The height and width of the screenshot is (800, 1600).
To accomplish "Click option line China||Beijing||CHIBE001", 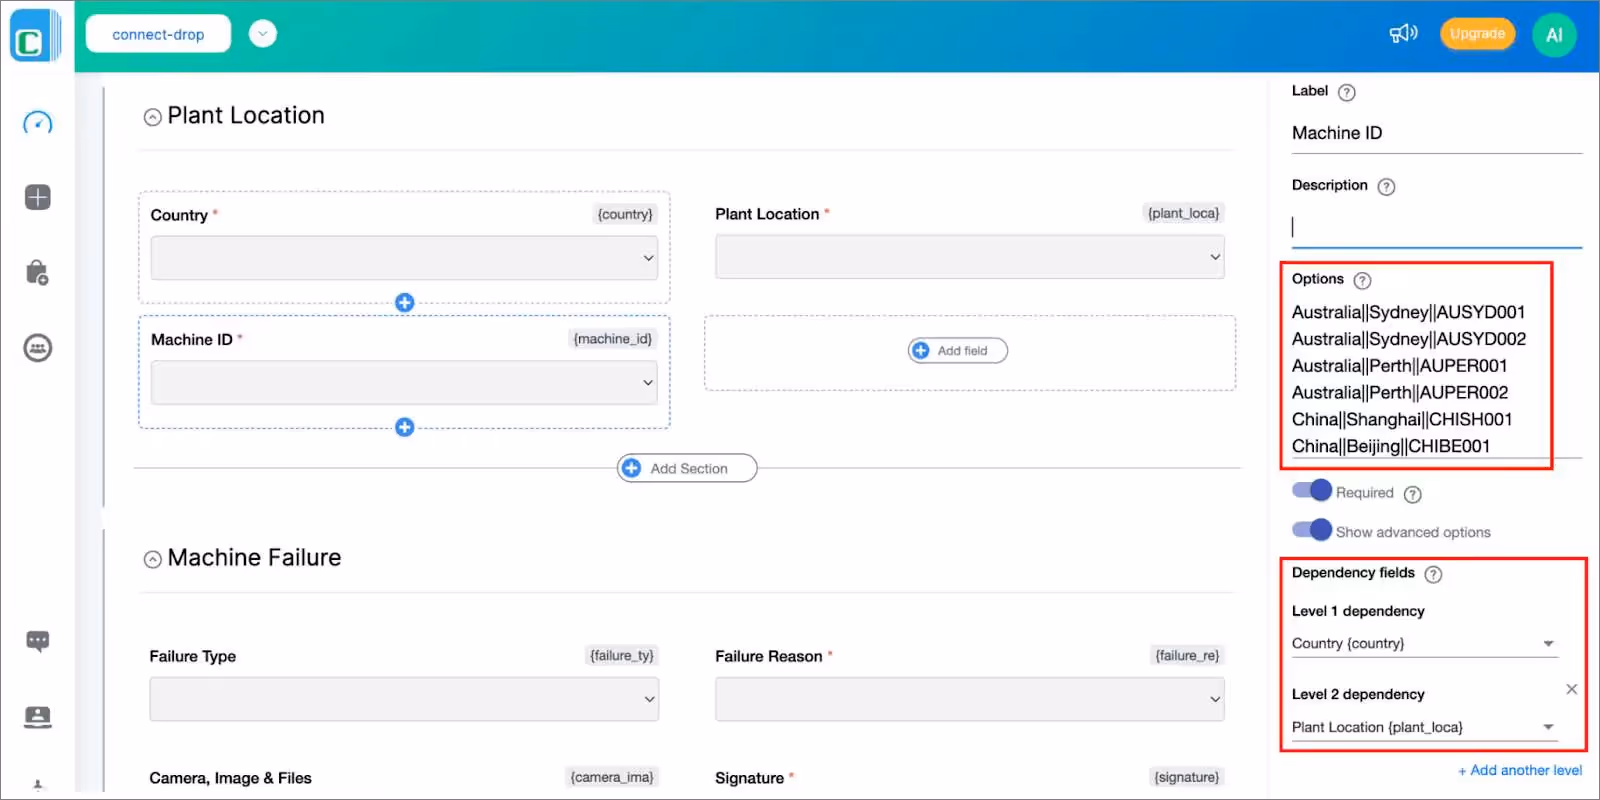I will [1391, 446].
